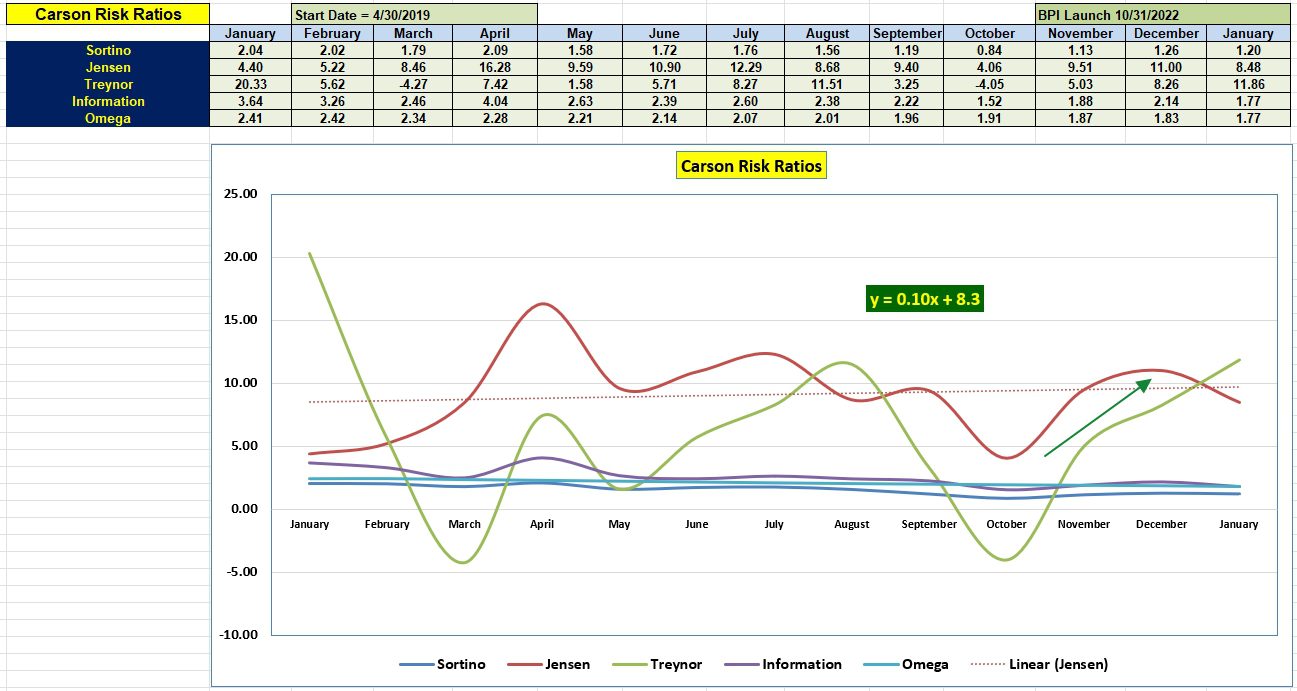
Task: Select the Treynor January cell showing 20.33
Action: click(251, 84)
